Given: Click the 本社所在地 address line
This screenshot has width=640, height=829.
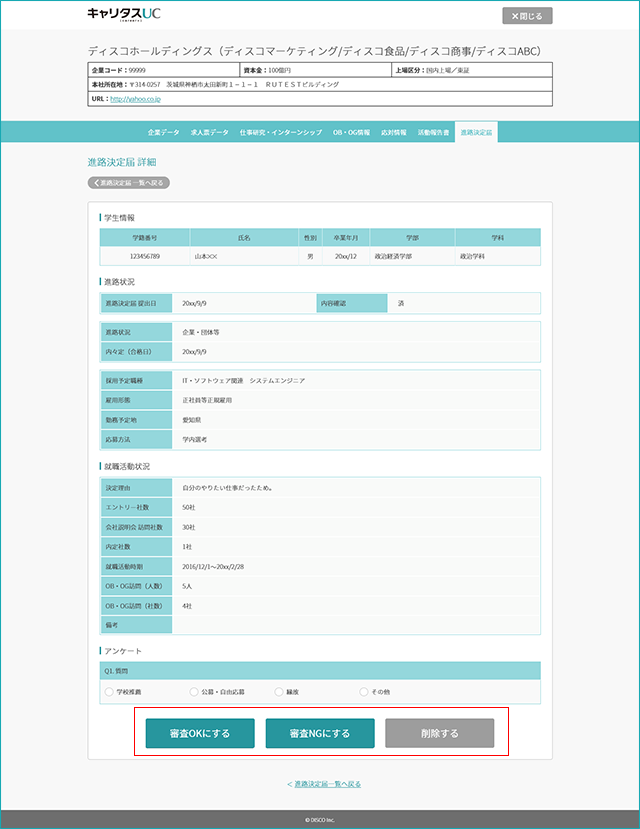Looking at the screenshot, I should [x=320, y=84].
